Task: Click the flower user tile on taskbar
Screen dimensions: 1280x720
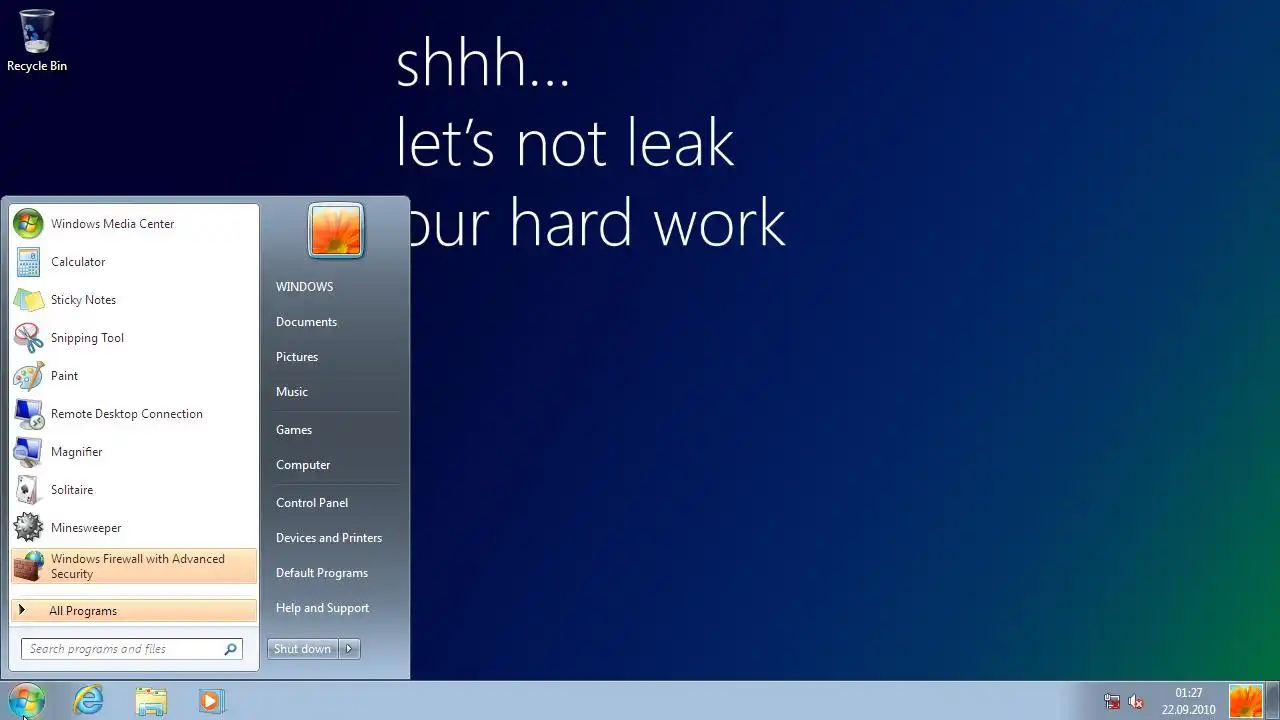Action: [1246, 701]
